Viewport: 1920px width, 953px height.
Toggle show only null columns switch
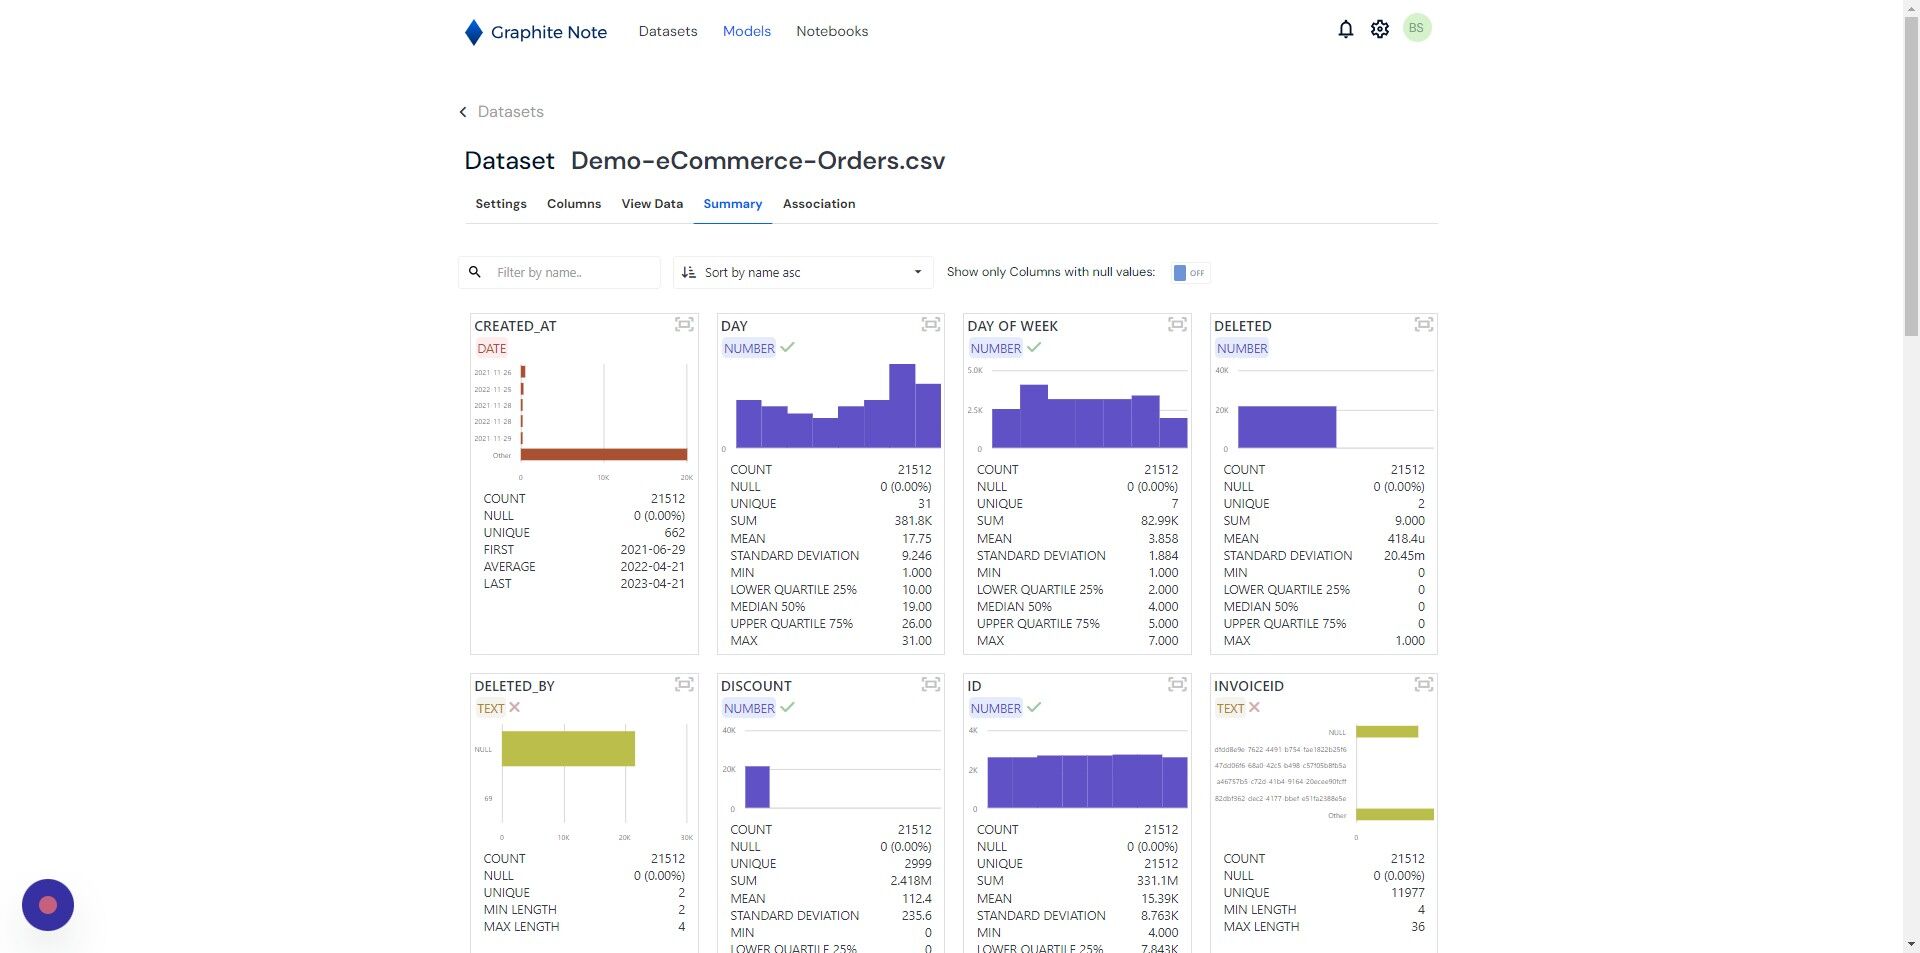pyautogui.click(x=1190, y=273)
